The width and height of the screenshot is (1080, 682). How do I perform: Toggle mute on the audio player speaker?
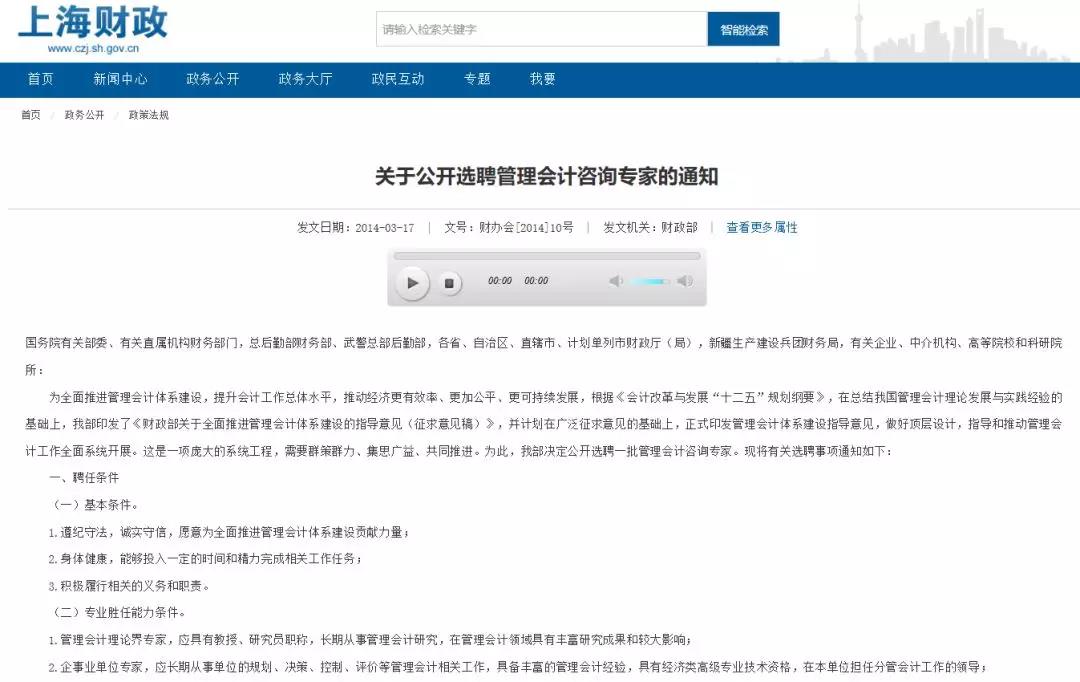click(614, 282)
